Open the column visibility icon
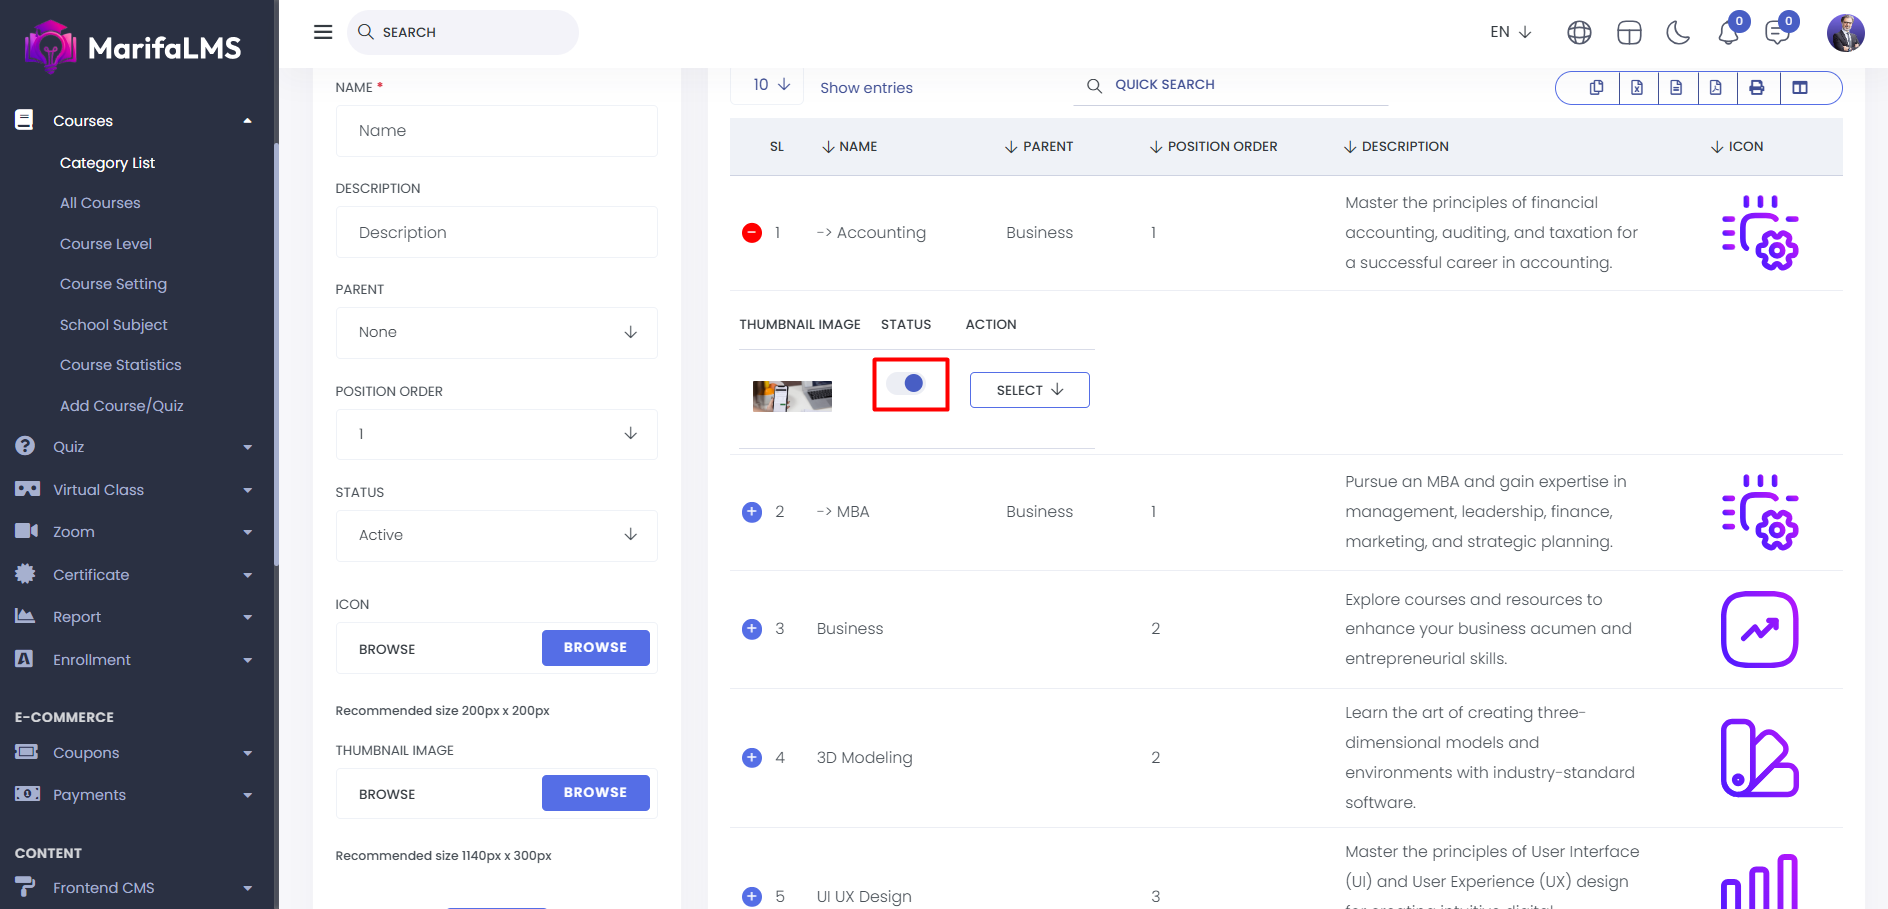 1800,88
